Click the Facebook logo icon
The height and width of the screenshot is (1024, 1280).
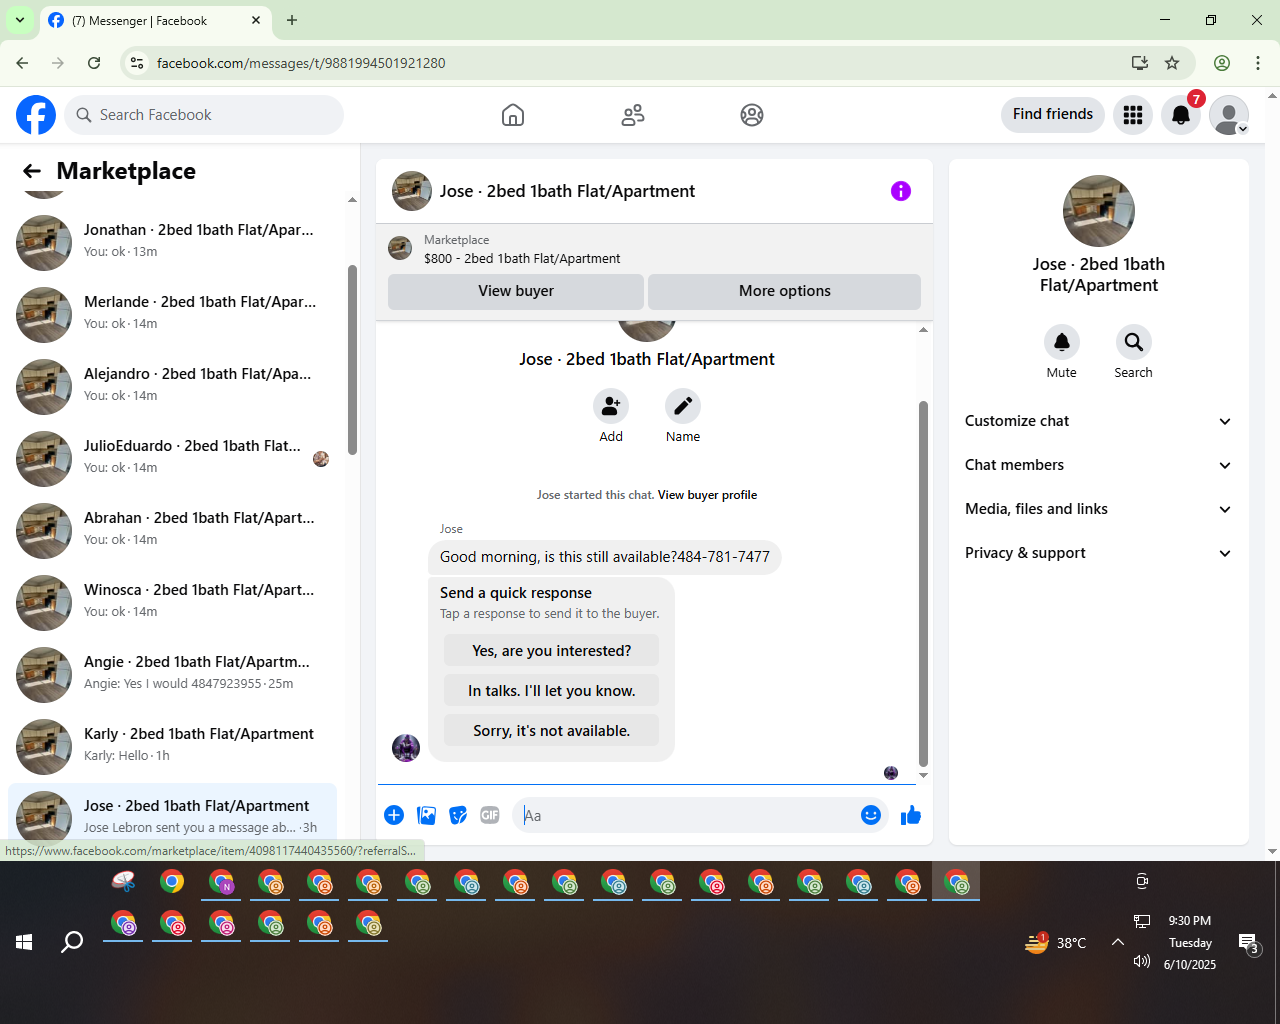pos(36,115)
